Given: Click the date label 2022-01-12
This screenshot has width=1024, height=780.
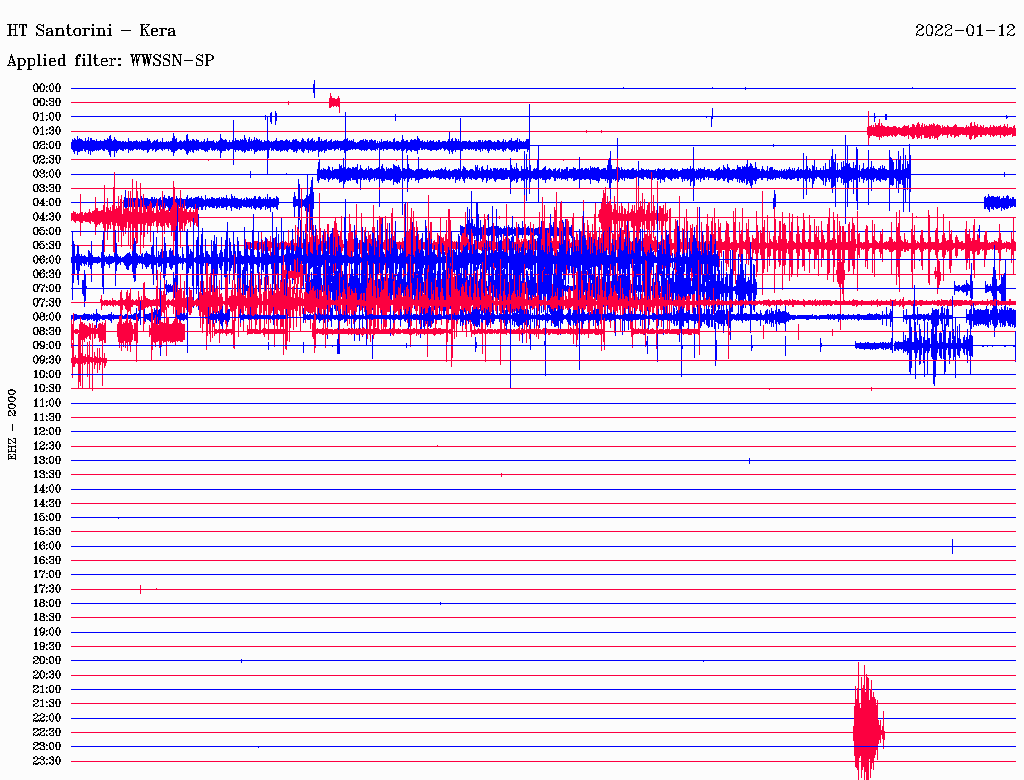Looking at the screenshot, I should [x=965, y=31].
